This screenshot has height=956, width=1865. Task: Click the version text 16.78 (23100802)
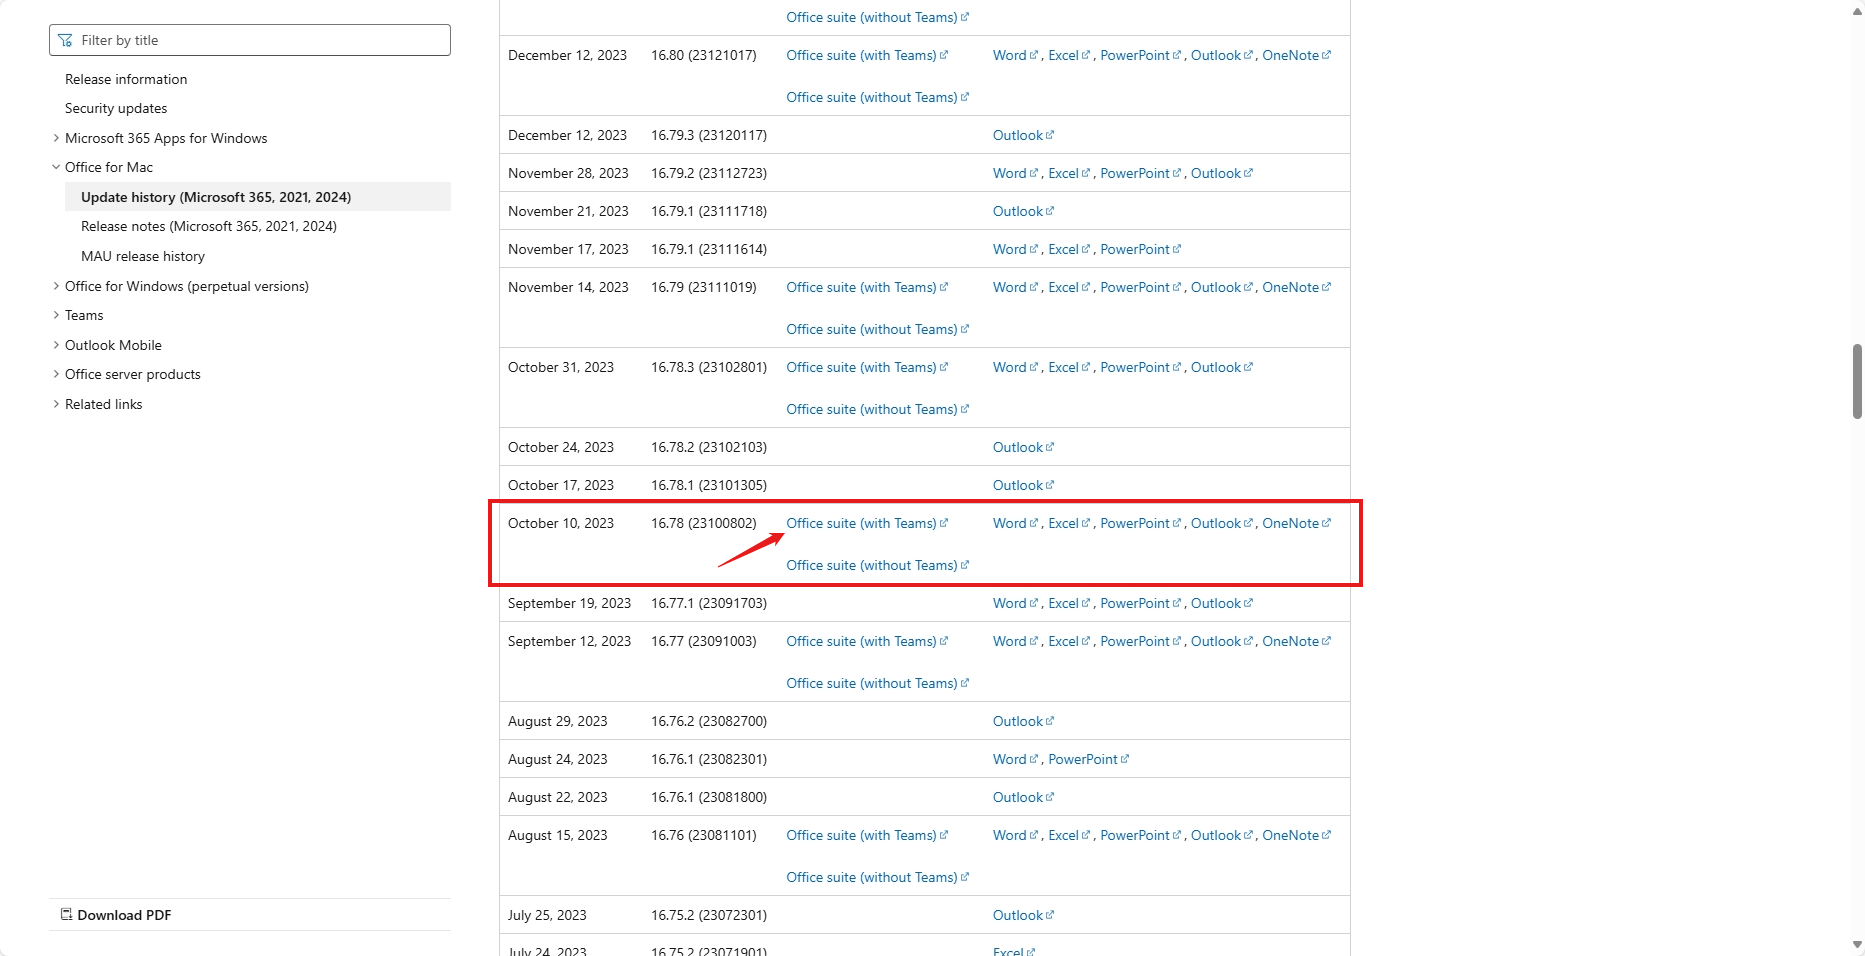click(x=704, y=523)
